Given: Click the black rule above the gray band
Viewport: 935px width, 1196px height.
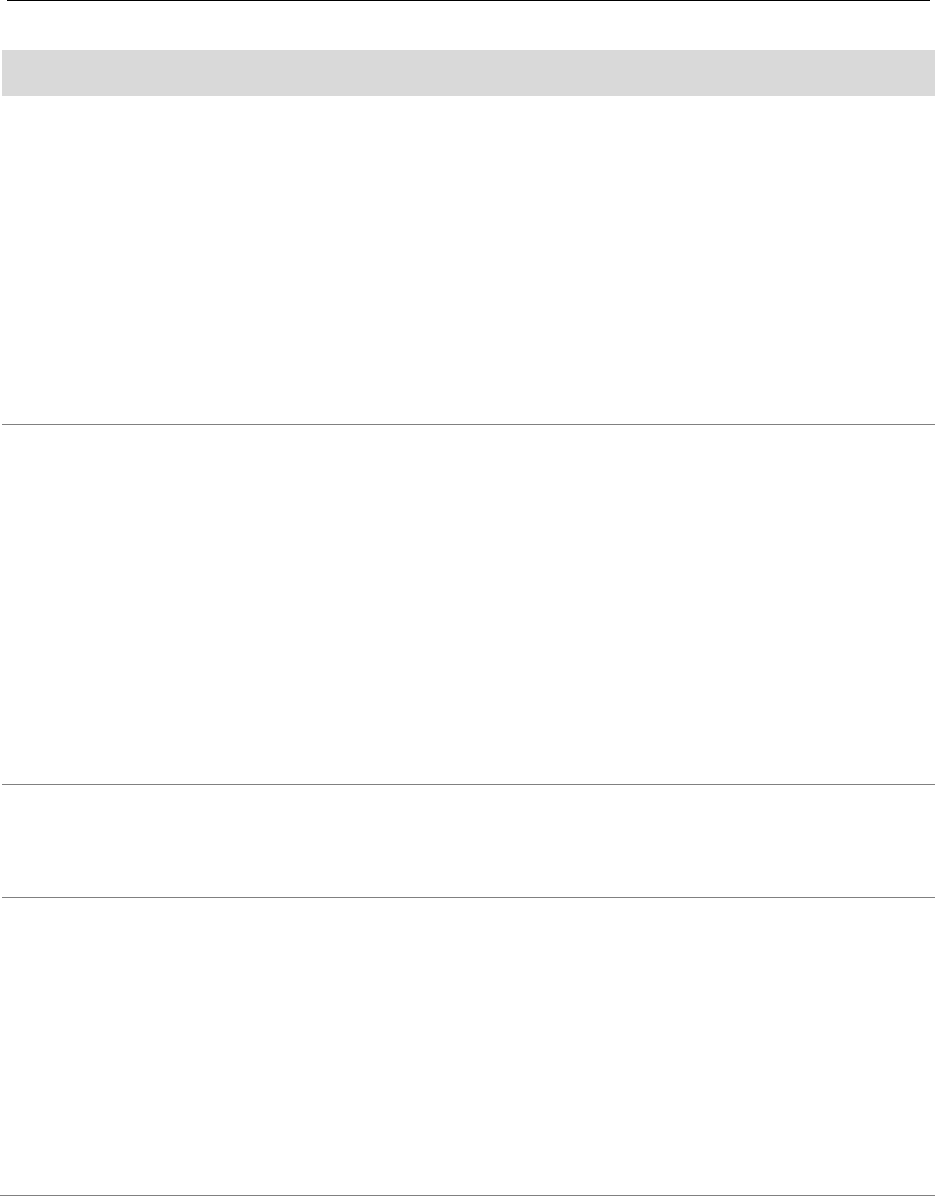Looking at the screenshot, I should tap(468, 1).
